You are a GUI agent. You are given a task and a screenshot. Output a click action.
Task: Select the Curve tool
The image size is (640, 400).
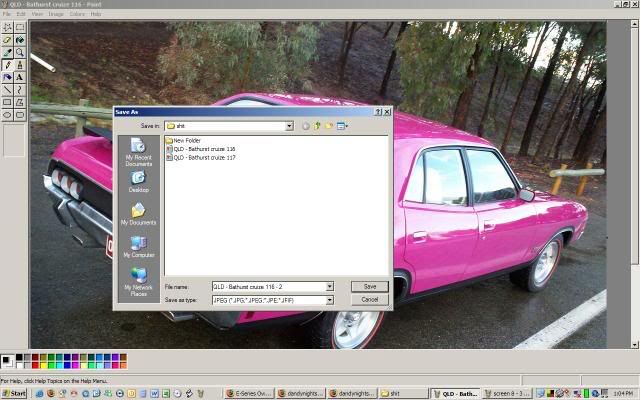click(20, 90)
